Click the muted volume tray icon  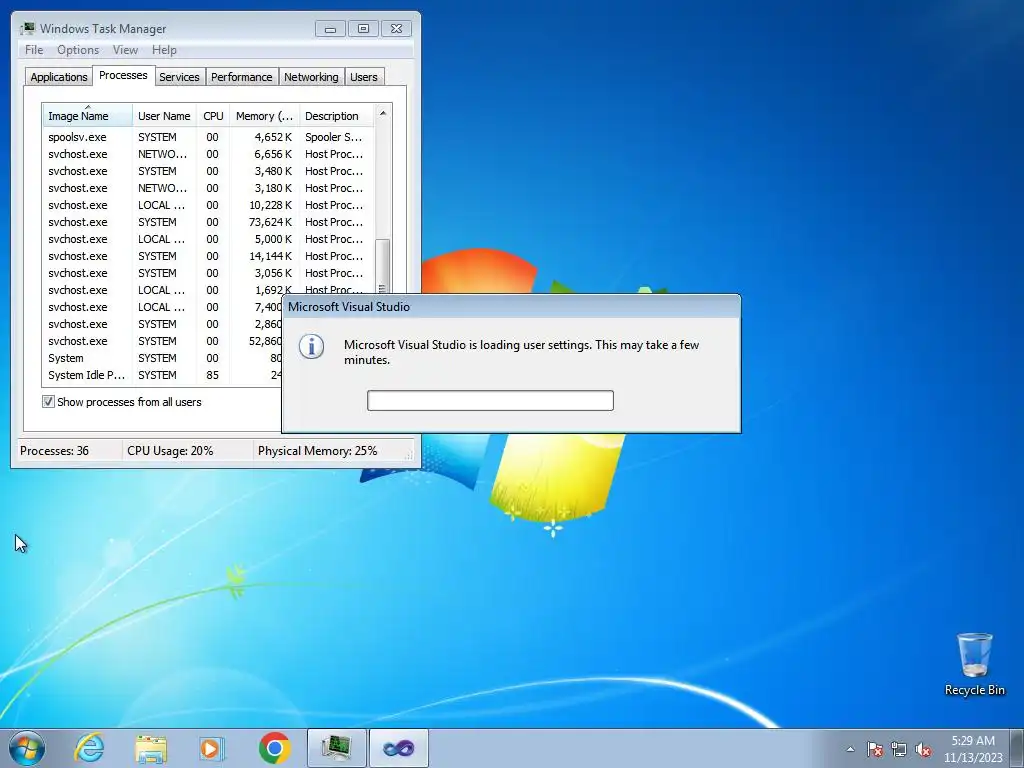923,749
